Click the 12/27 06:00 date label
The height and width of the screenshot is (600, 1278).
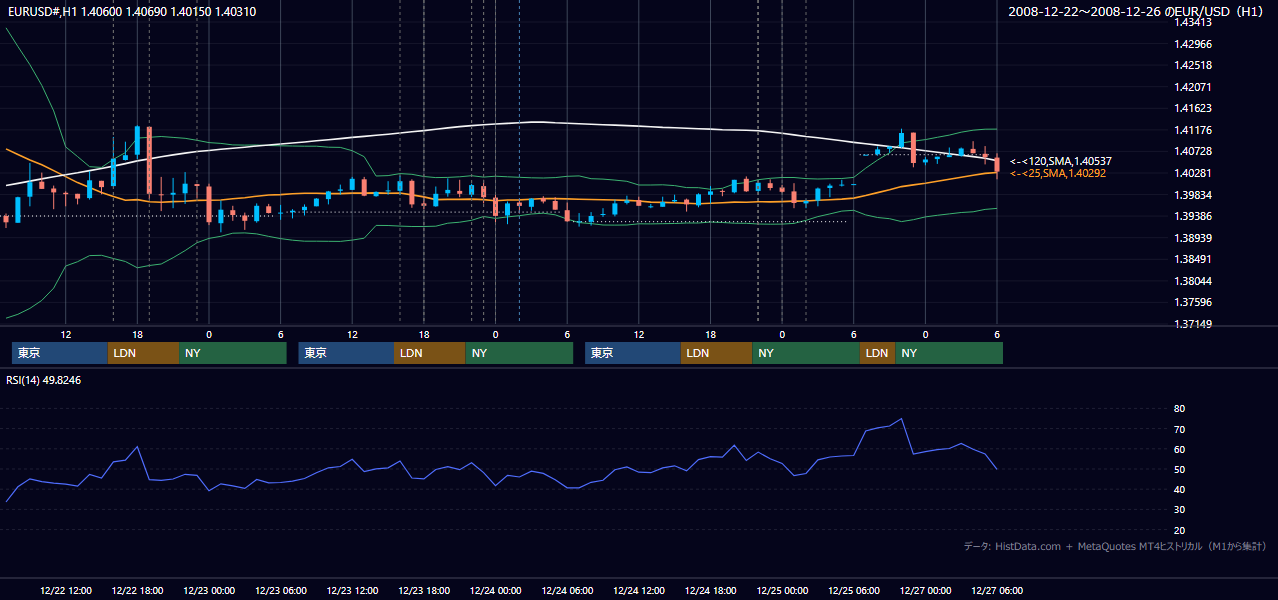(997, 591)
